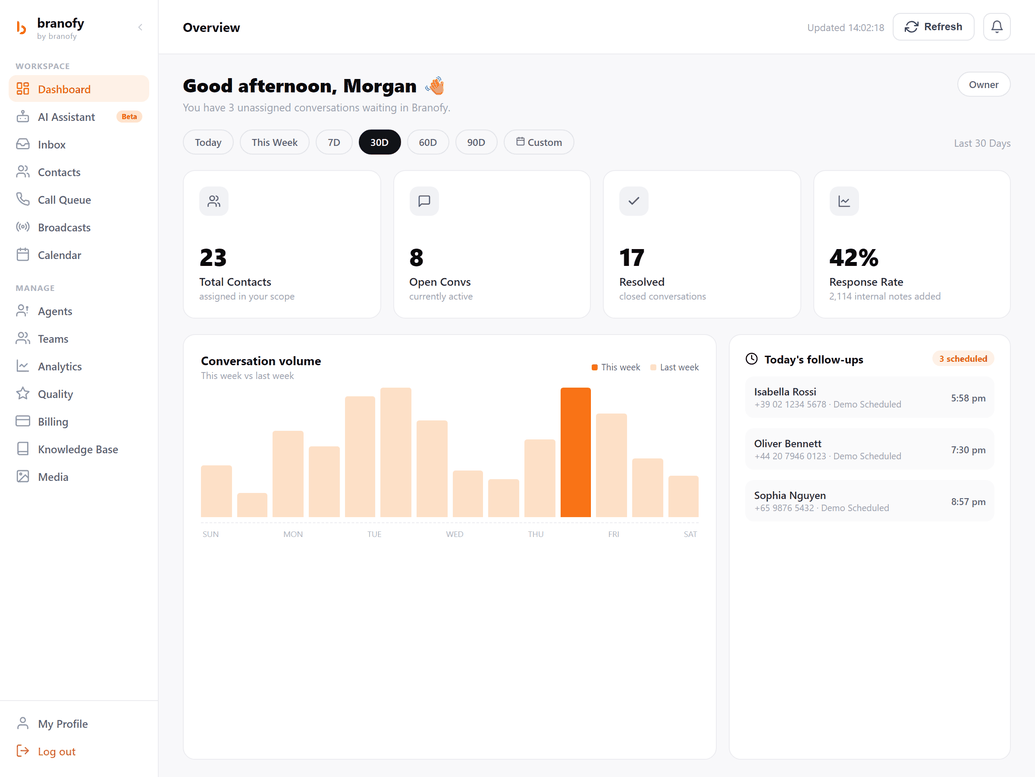Click the Agents person icon

(23, 311)
